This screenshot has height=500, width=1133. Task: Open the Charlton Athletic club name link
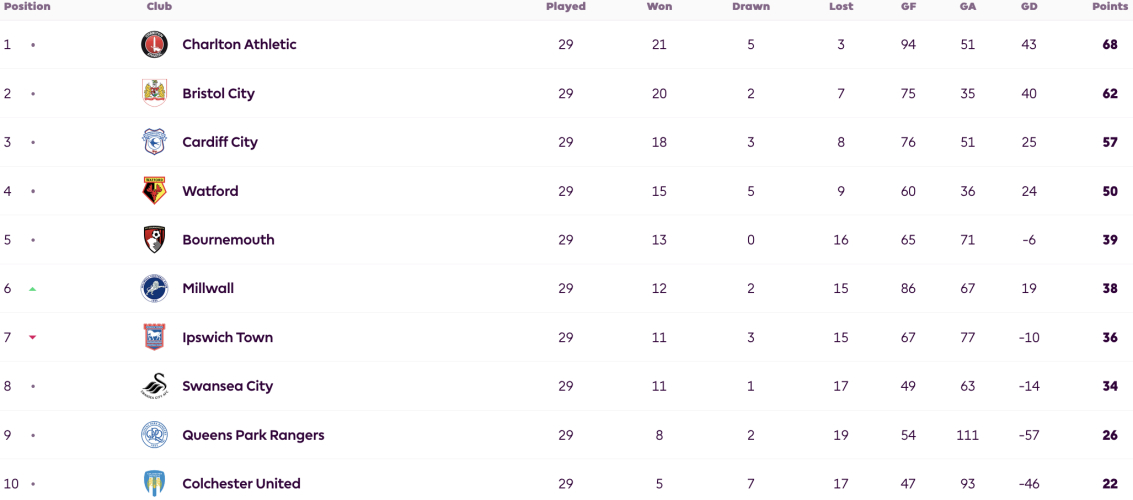click(239, 44)
